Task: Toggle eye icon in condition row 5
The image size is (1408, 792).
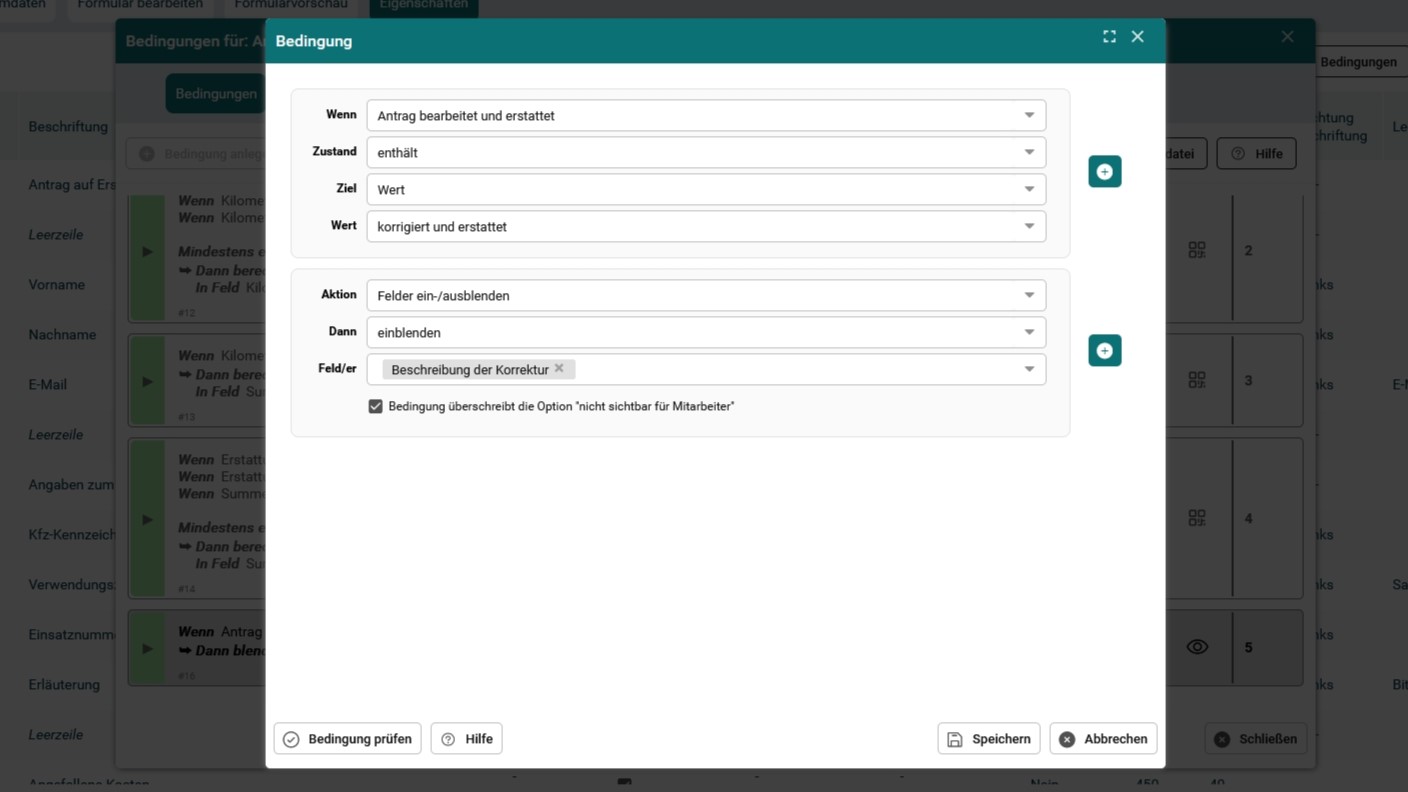Action: (x=1197, y=648)
